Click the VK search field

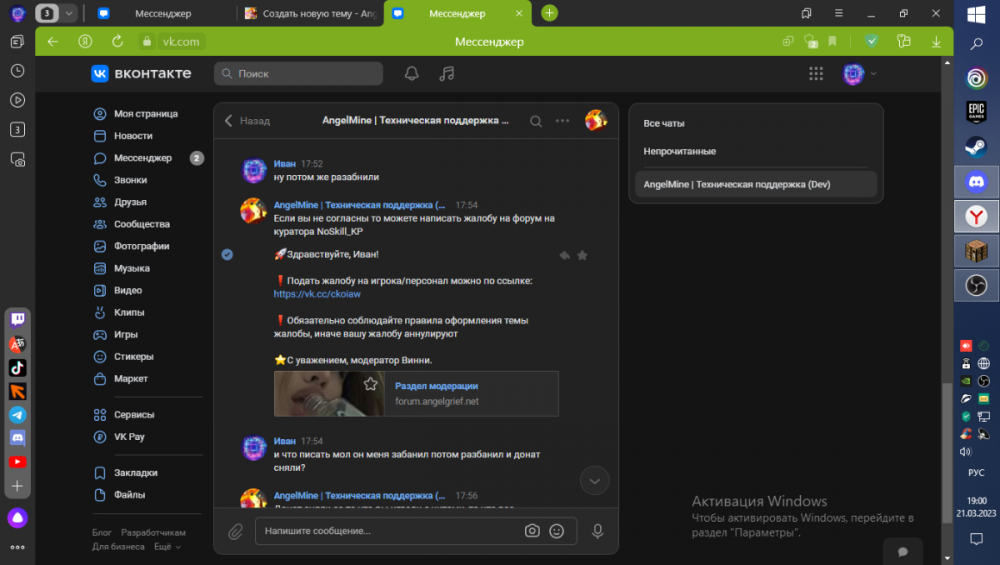pyautogui.click(x=298, y=73)
